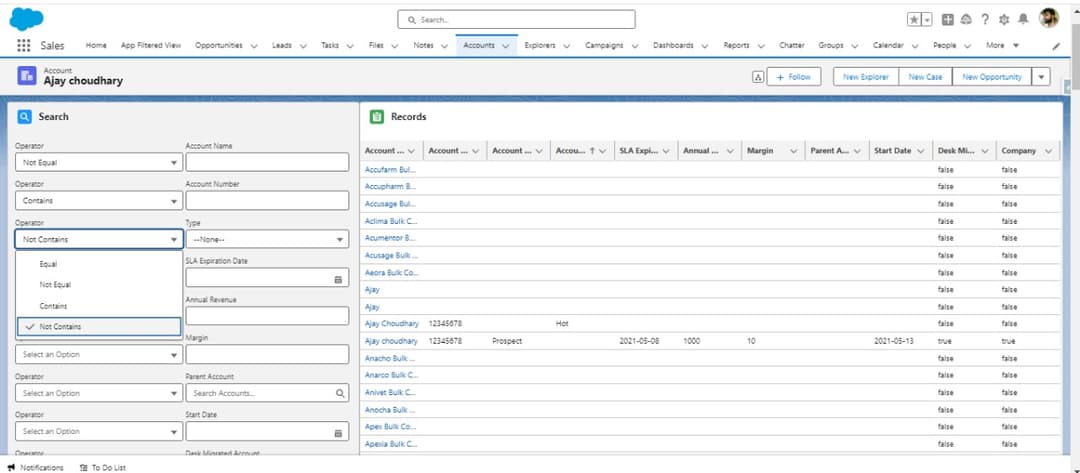Click the Margin input field
This screenshot has height=473, width=1080.
[267, 355]
